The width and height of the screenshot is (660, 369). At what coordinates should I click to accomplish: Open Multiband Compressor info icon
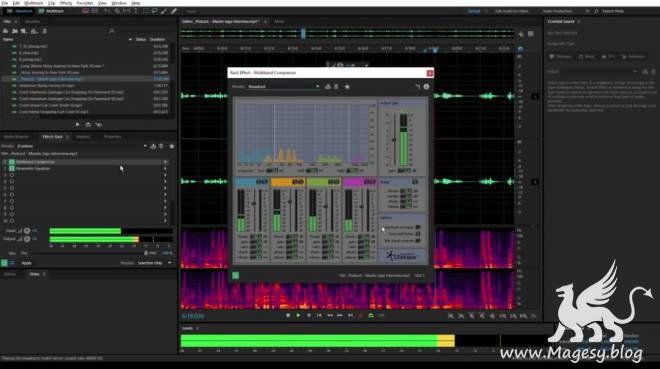(x=426, y=87)
